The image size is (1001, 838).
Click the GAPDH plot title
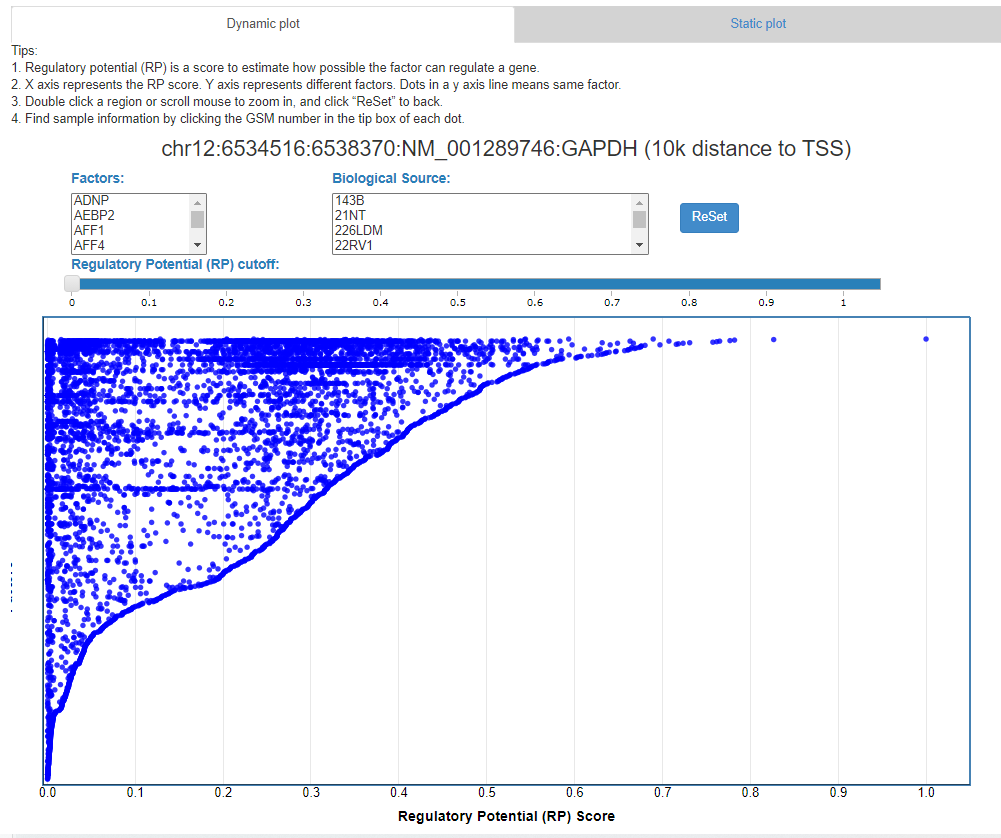pyautogui.click(x=506, y=149)
